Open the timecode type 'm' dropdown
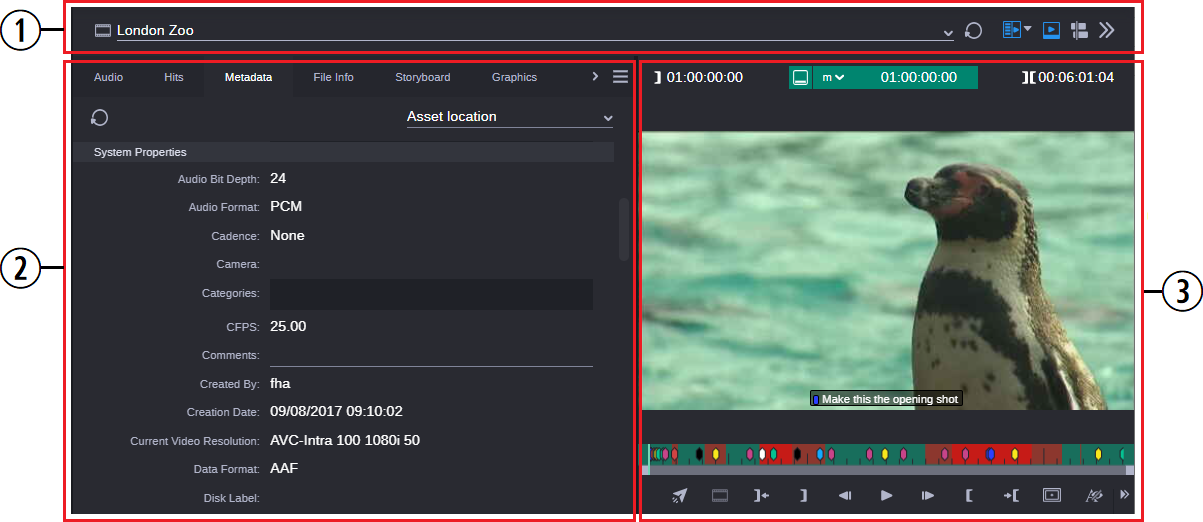This screenshot has height=522, width=1203. pyautogui.click(x=833, y=77)
